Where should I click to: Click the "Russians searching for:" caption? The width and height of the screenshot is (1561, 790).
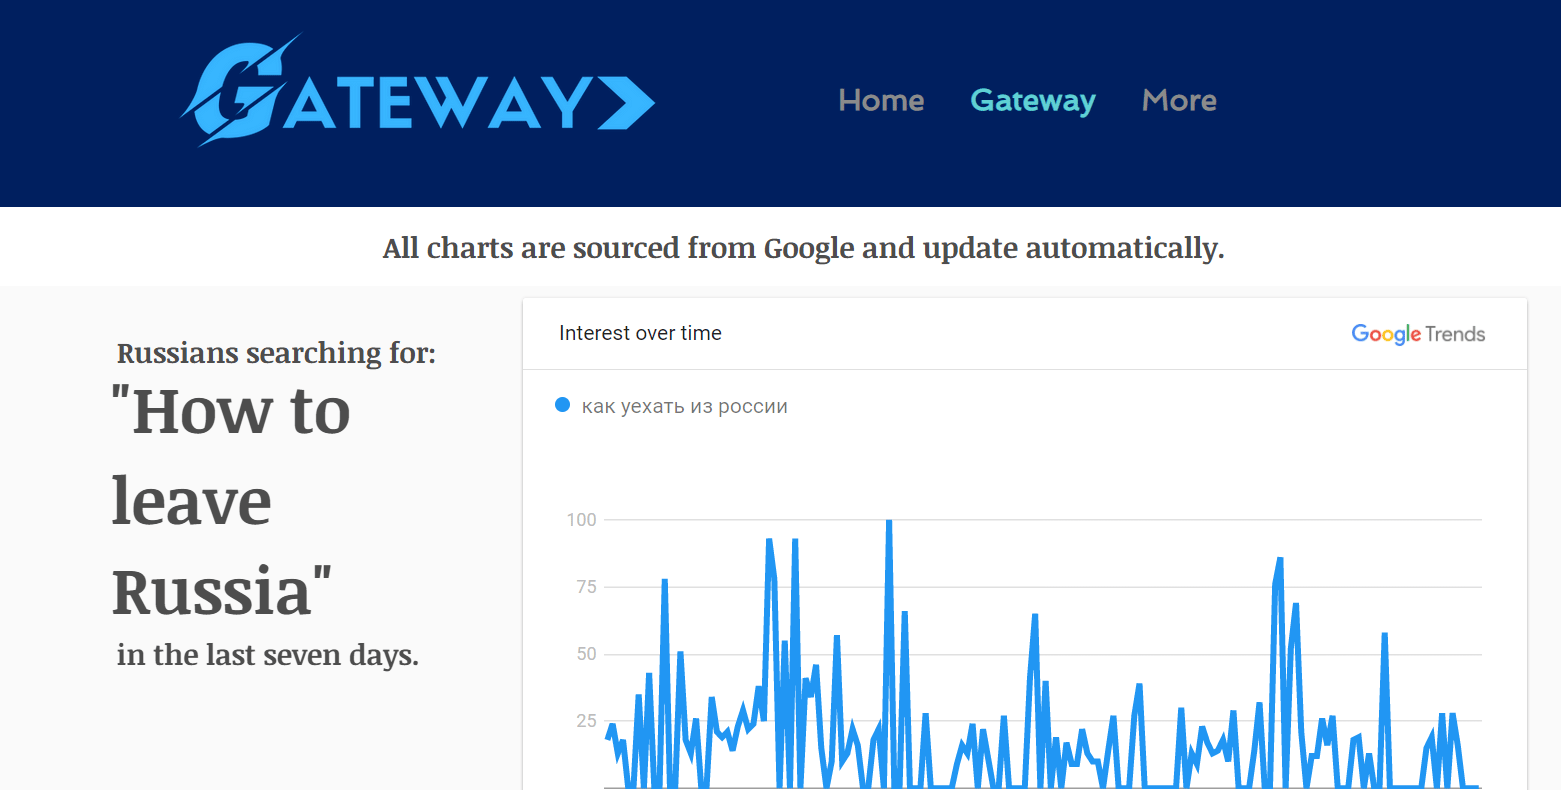click(276, 353)
